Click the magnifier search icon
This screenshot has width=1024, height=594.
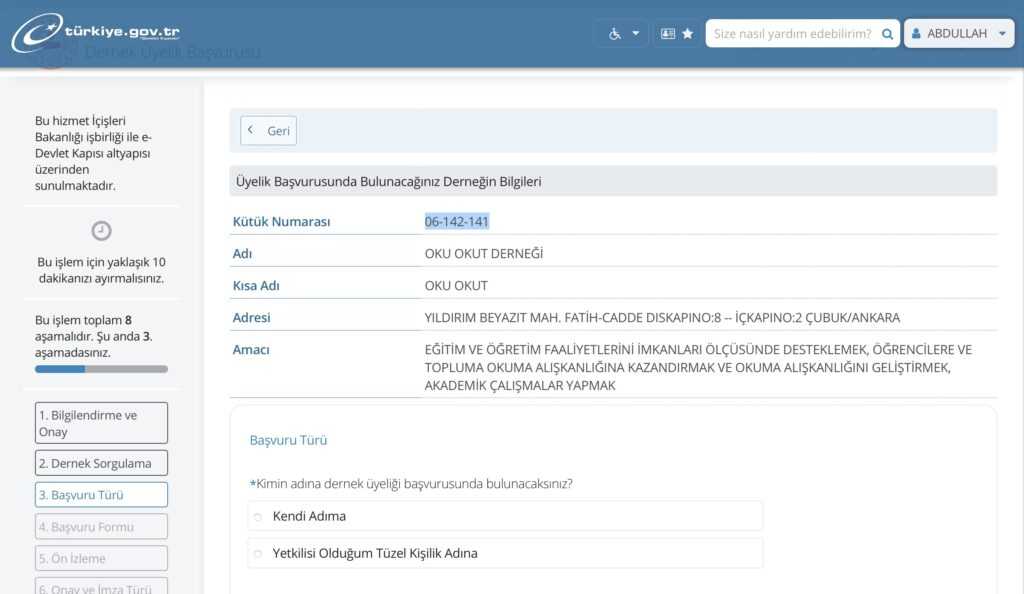pos(886,33)
